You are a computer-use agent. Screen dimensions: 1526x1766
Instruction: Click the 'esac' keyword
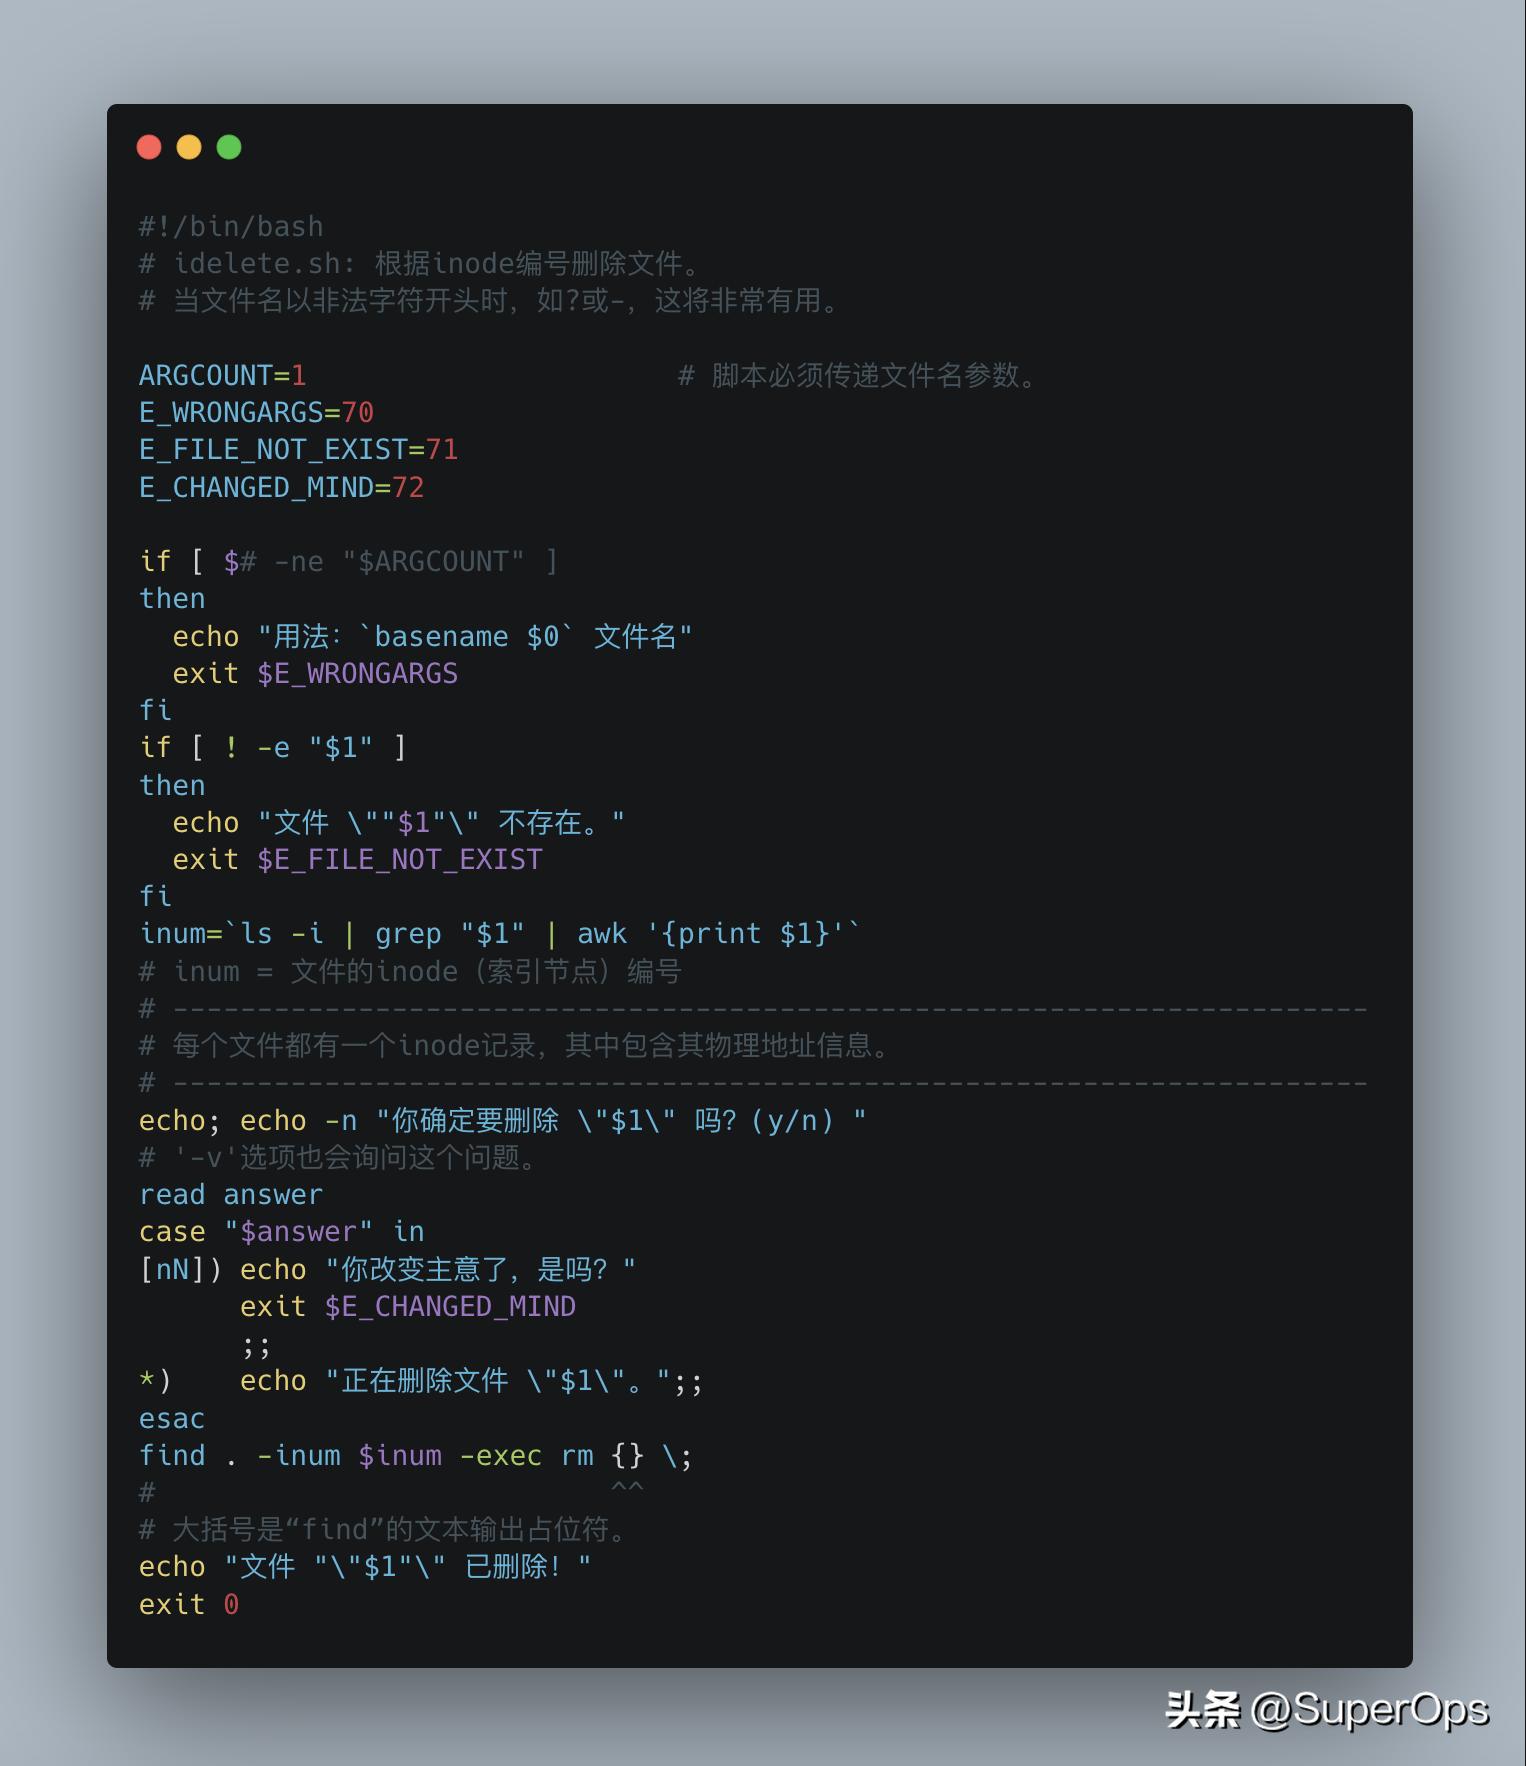click(172, 1419)
